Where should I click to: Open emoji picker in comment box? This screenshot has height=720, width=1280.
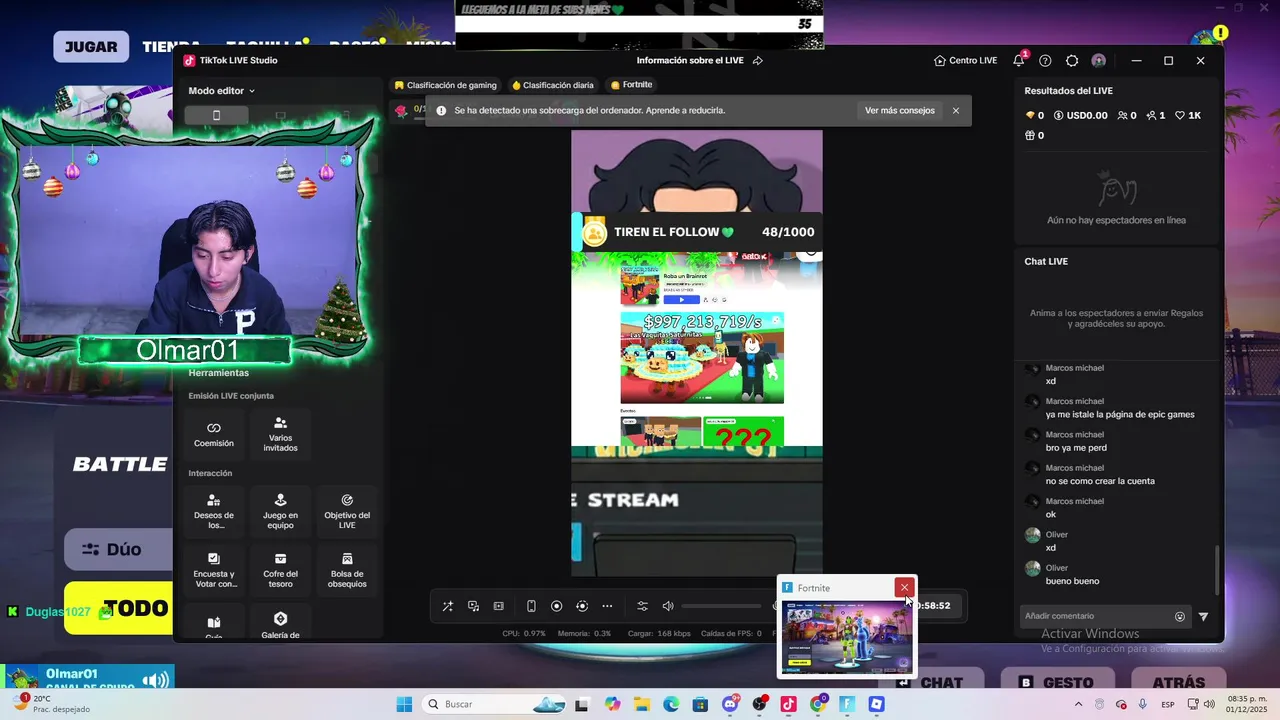[1180, 617]
